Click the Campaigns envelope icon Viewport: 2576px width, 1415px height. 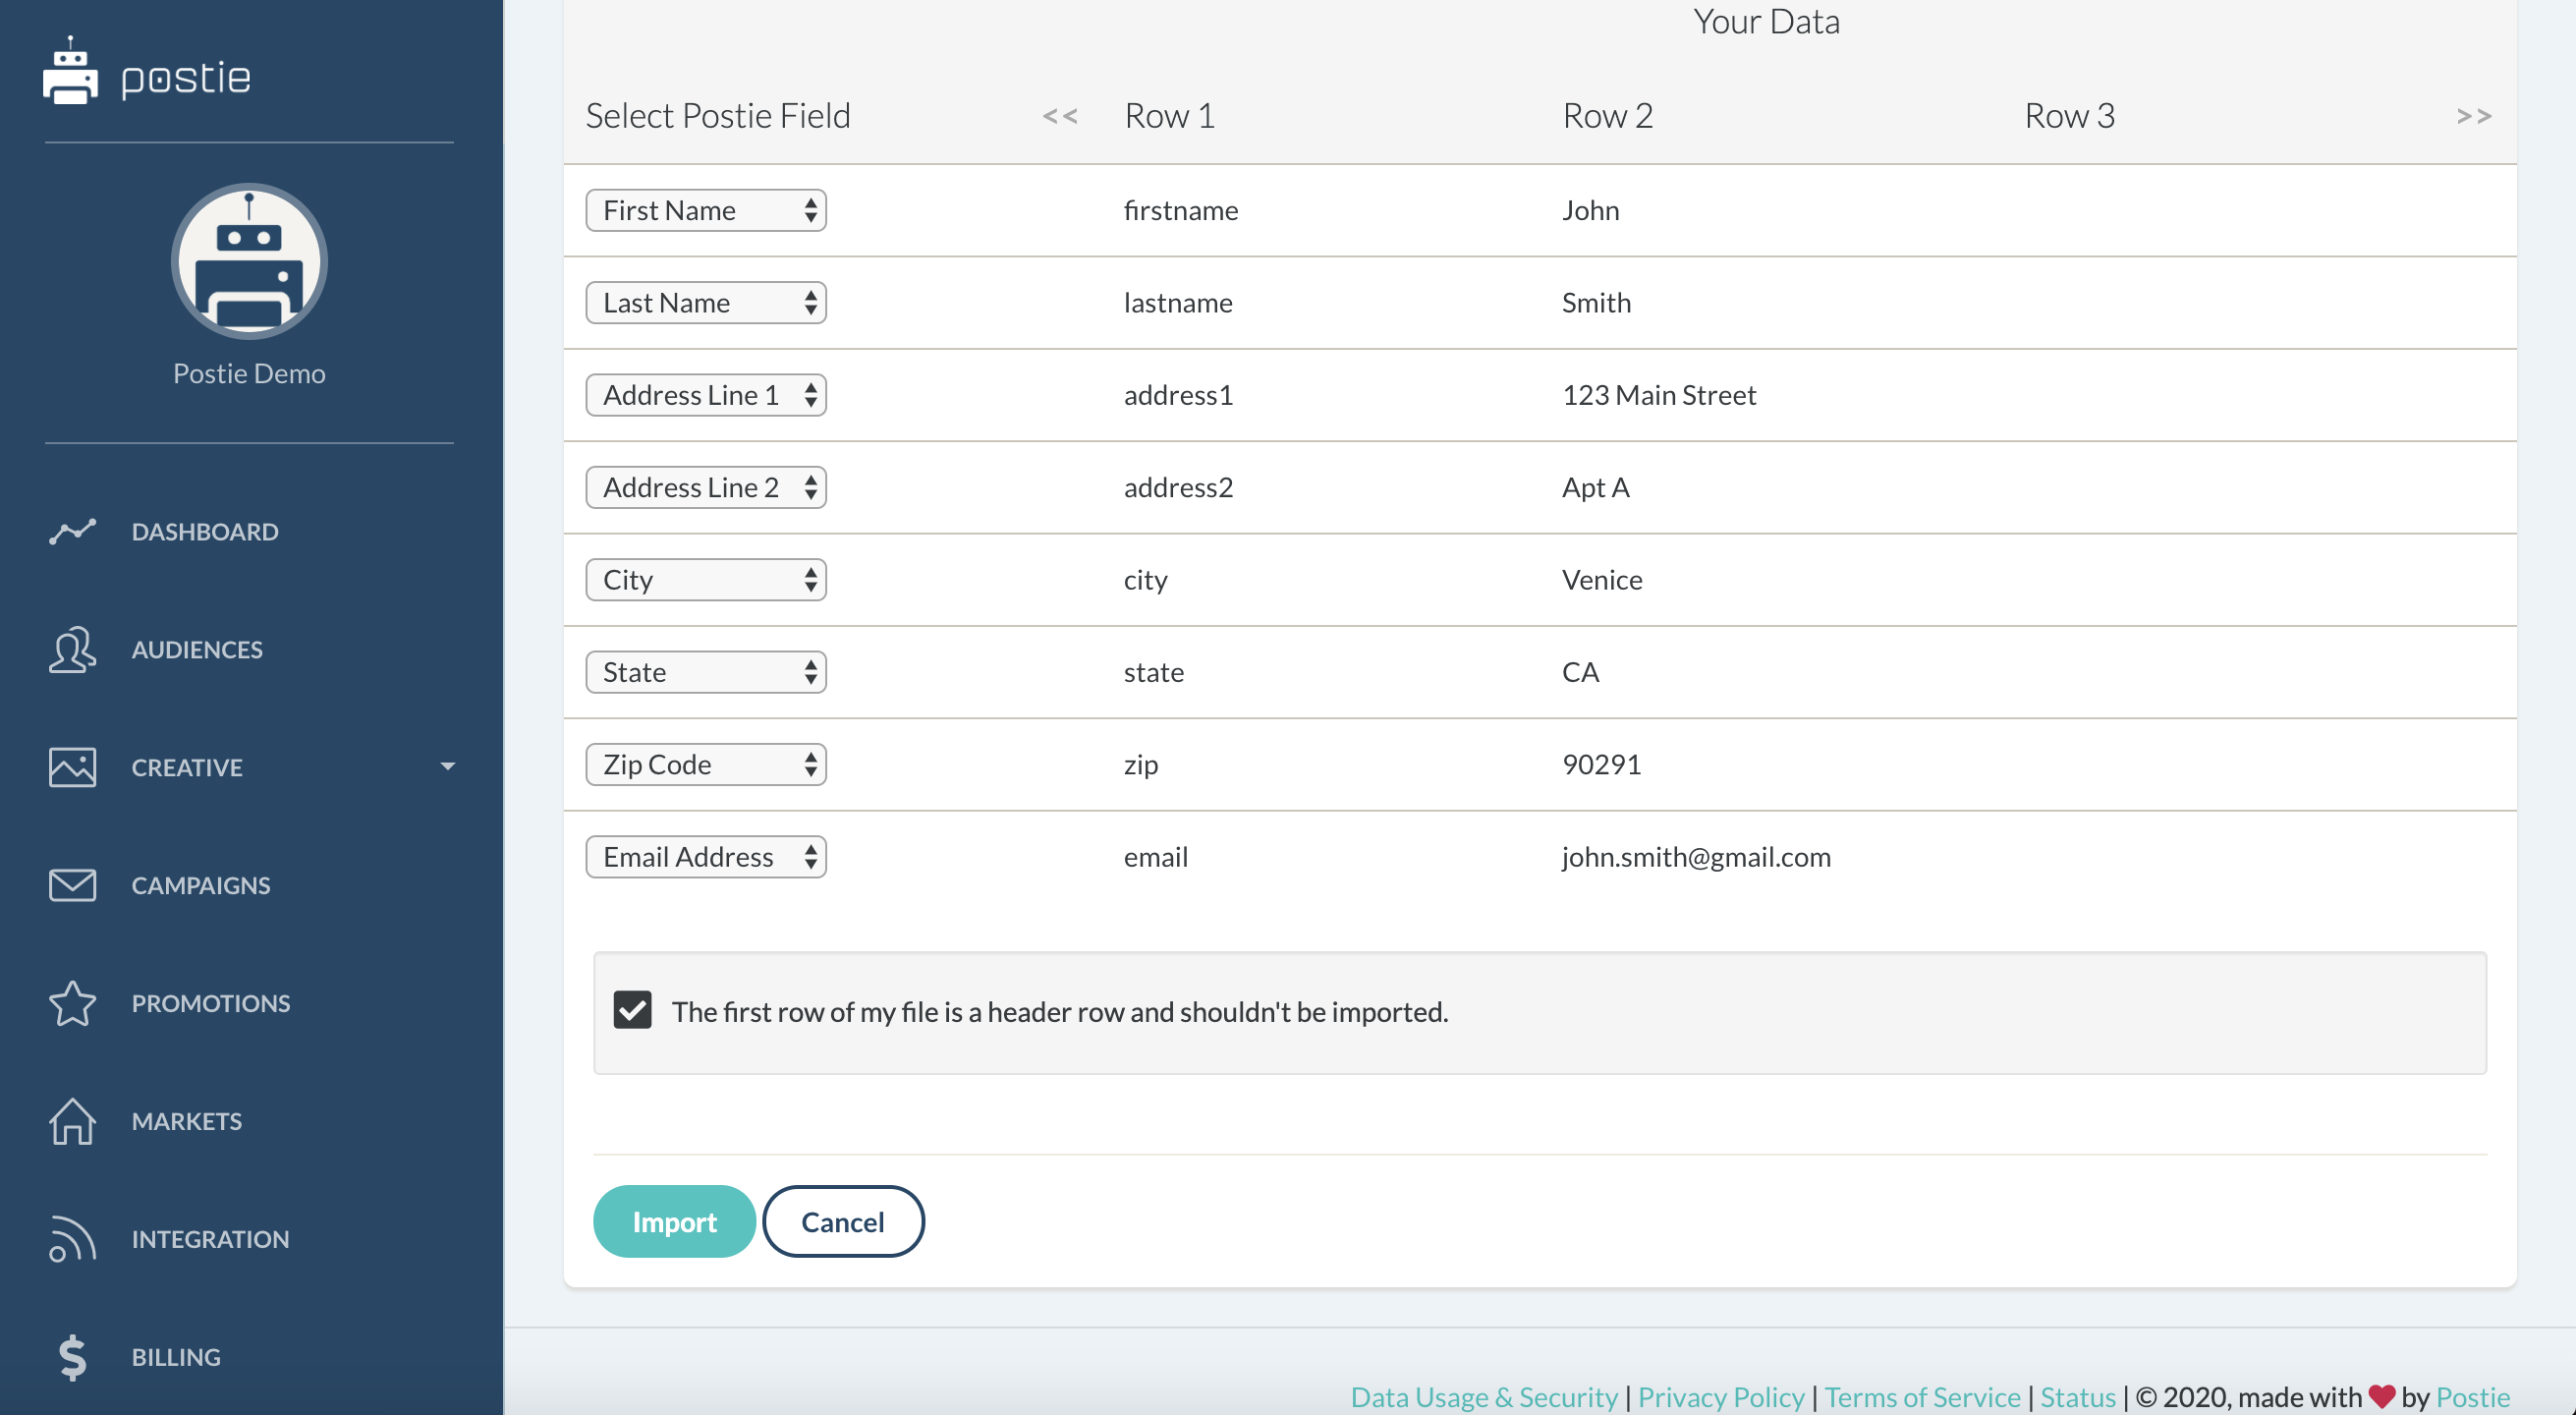click(x=72, y=885)
